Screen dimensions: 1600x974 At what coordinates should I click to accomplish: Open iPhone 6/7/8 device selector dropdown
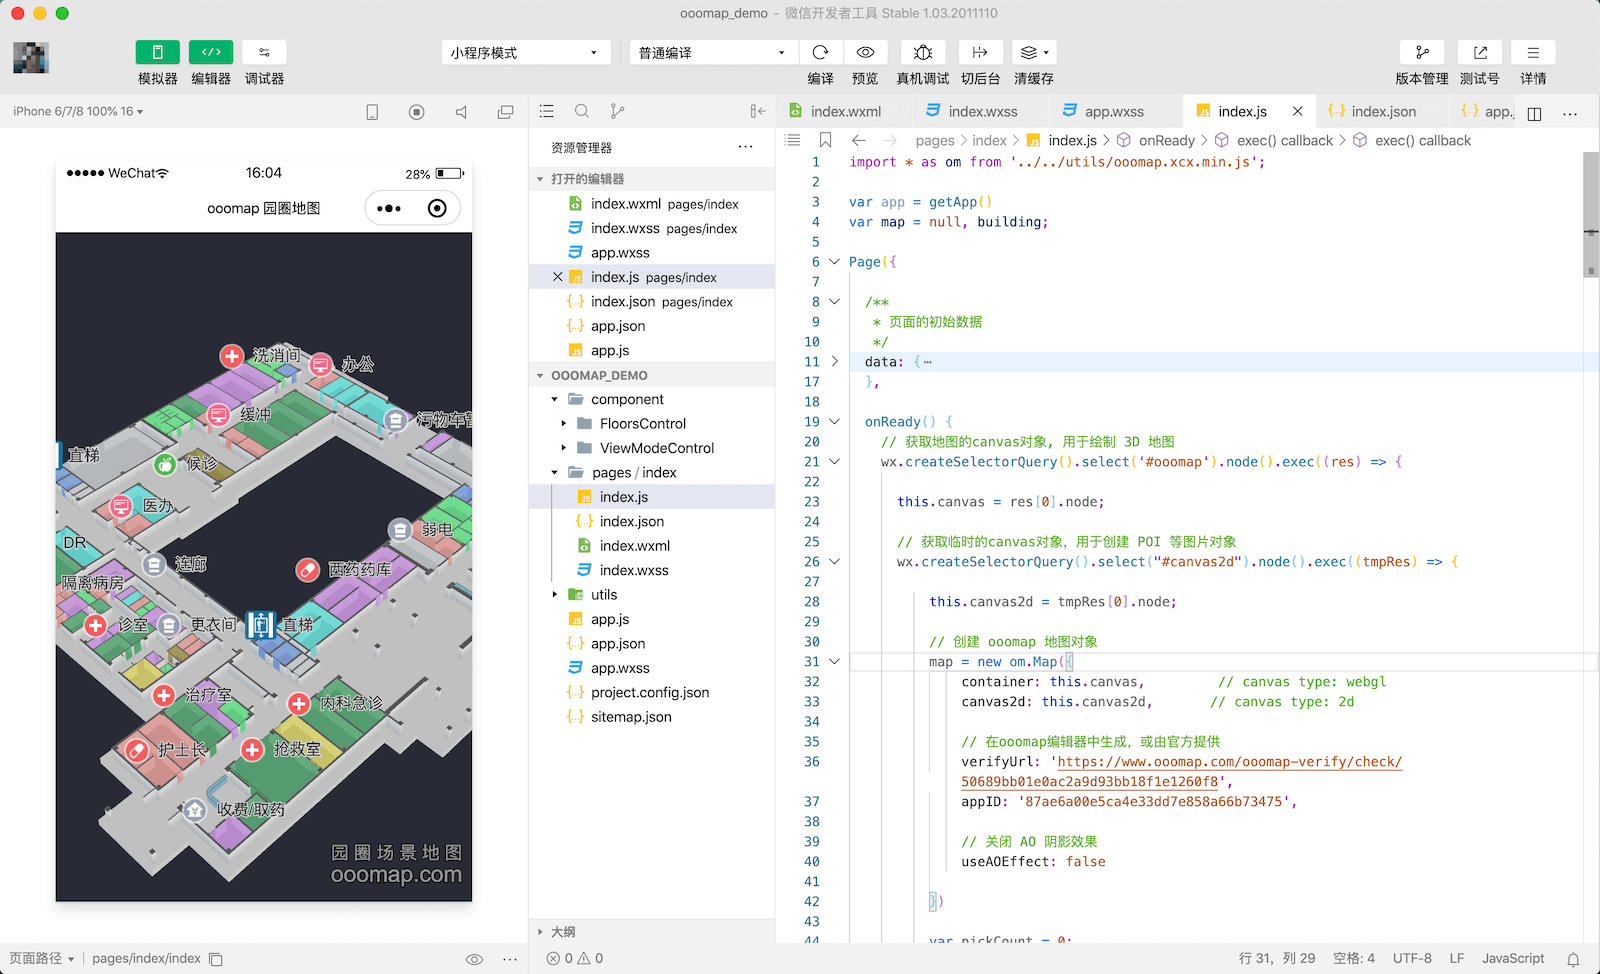(78, 112)
